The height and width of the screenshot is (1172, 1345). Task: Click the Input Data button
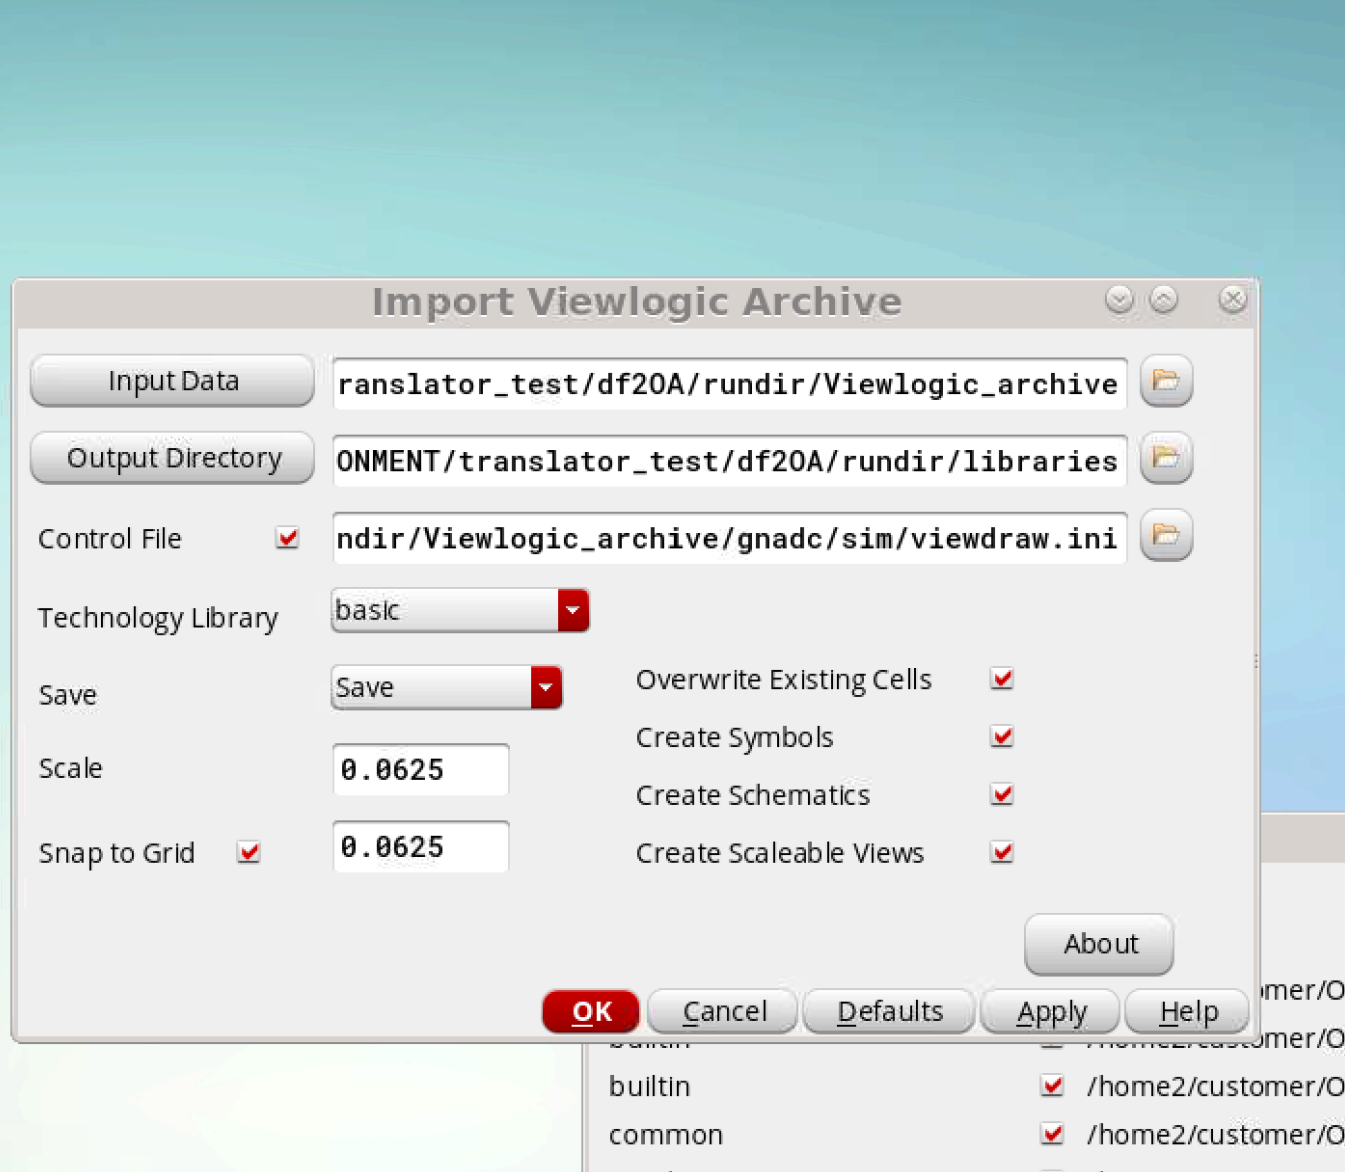pyautogui.click(x=173, y=381)
